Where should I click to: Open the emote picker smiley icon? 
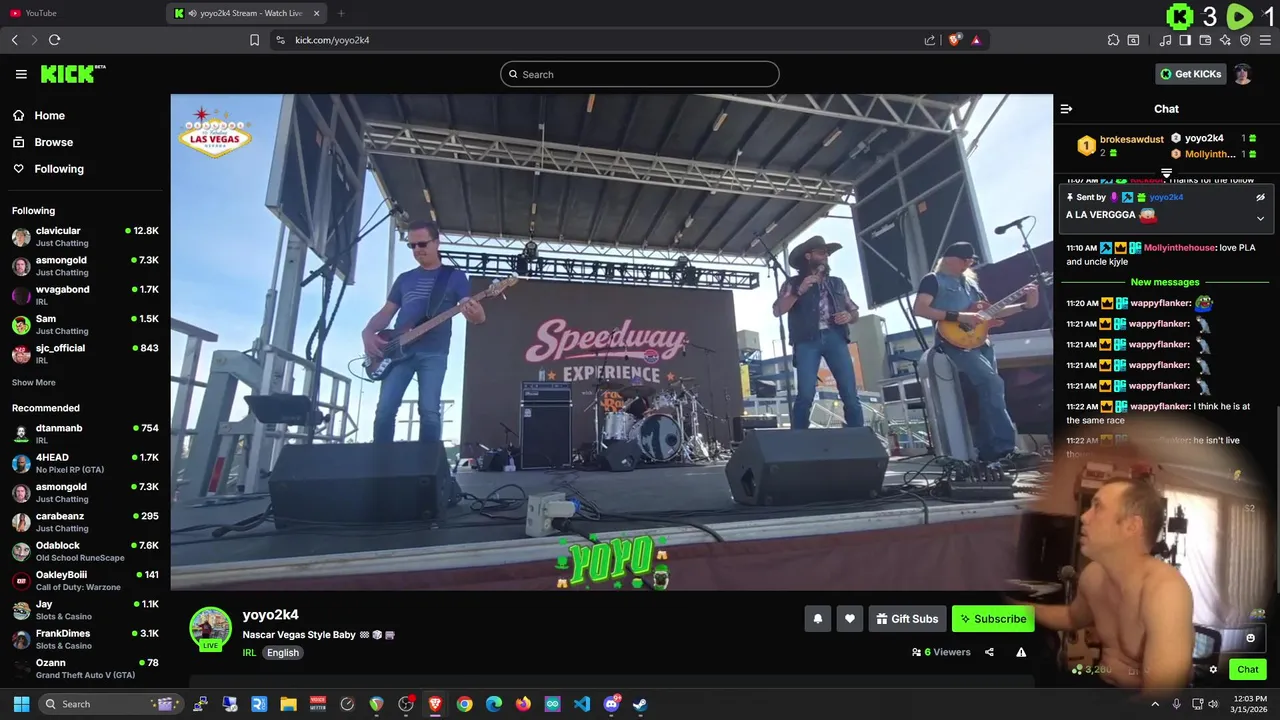[x=1250, y=638]
